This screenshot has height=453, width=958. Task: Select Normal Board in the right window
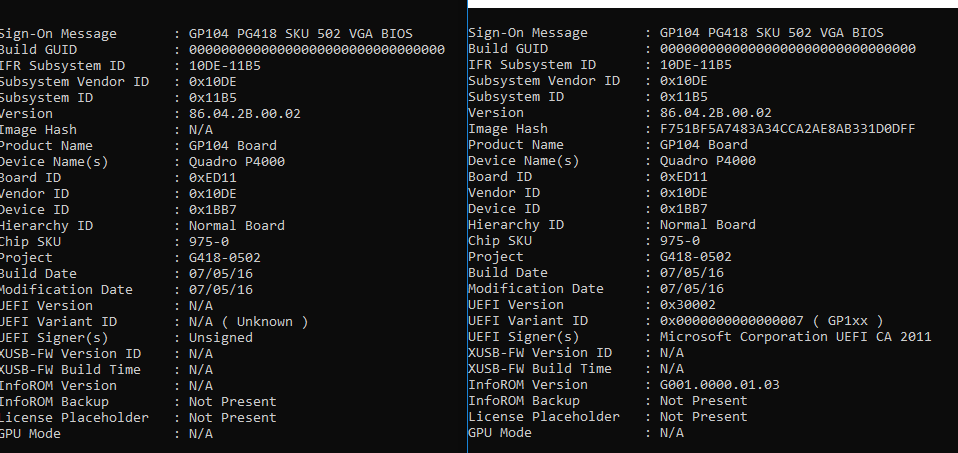(708, 225)
